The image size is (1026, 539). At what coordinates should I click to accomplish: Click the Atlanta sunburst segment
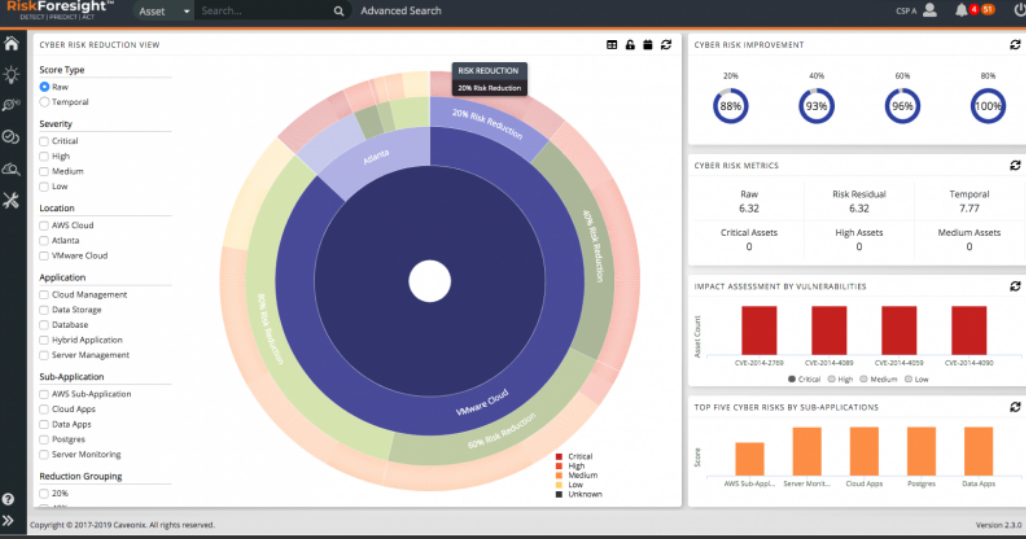pos(376,157)
